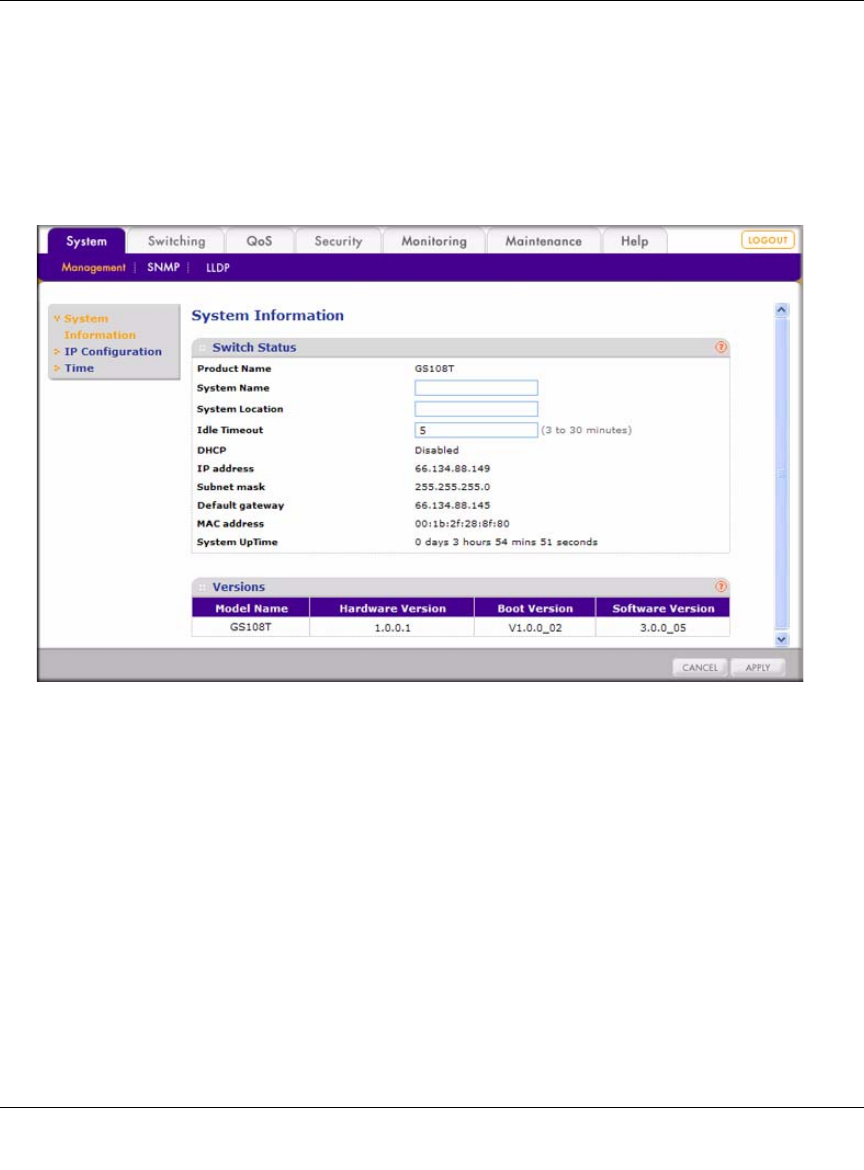Select the Management submenu
864x1170 pixels.
point(93,267)
